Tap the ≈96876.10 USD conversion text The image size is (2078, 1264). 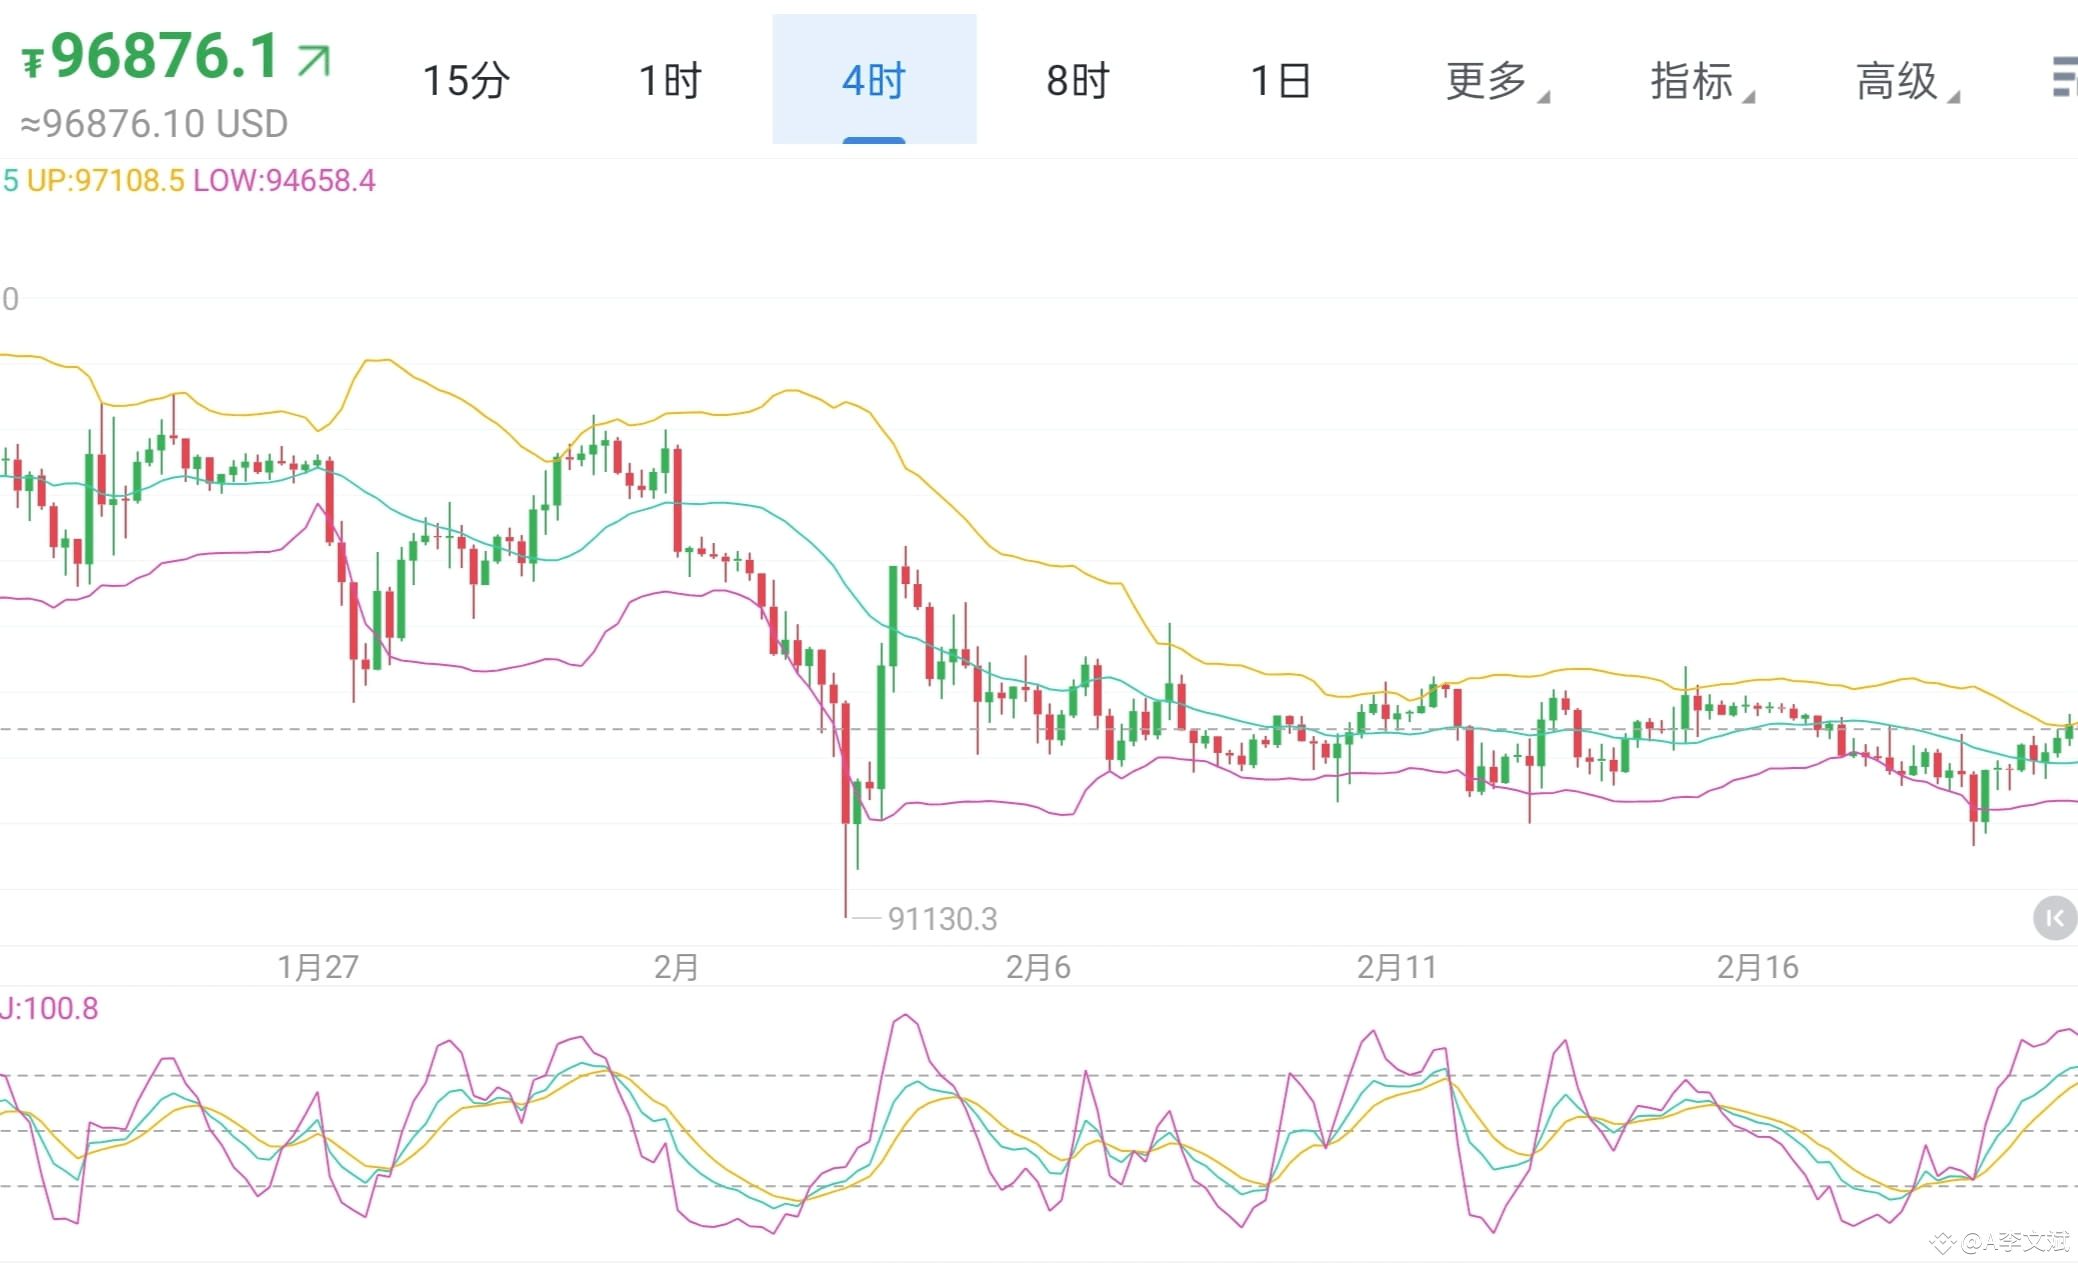coord(154,124)
